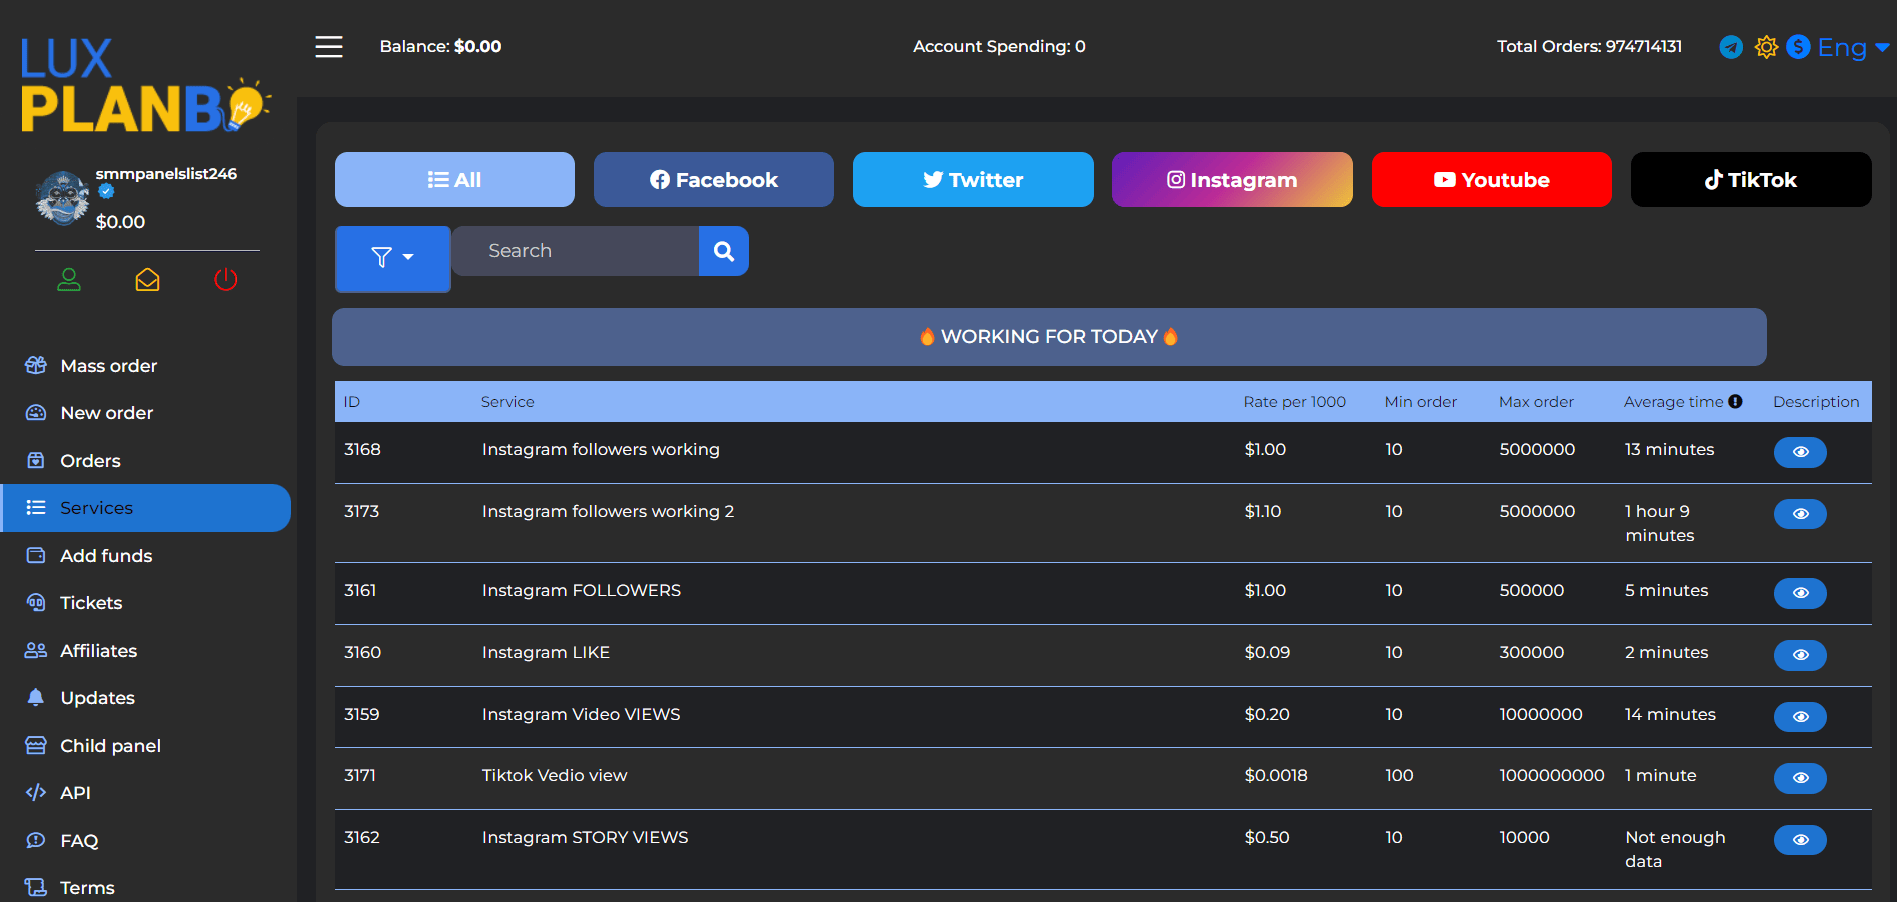This screenshot has width=1897, height=902.
Task: Click the hamburger menu icon
Action: pyautogui.click(x=329, y=47)
